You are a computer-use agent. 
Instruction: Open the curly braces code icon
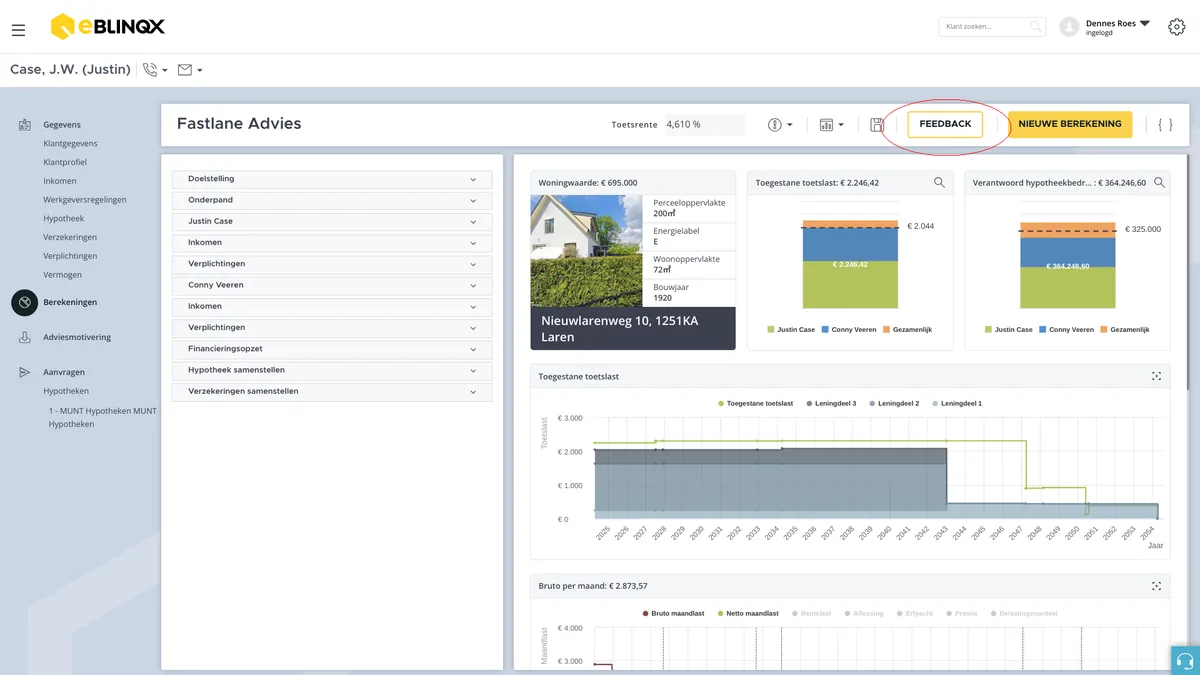click(1165, 125)
